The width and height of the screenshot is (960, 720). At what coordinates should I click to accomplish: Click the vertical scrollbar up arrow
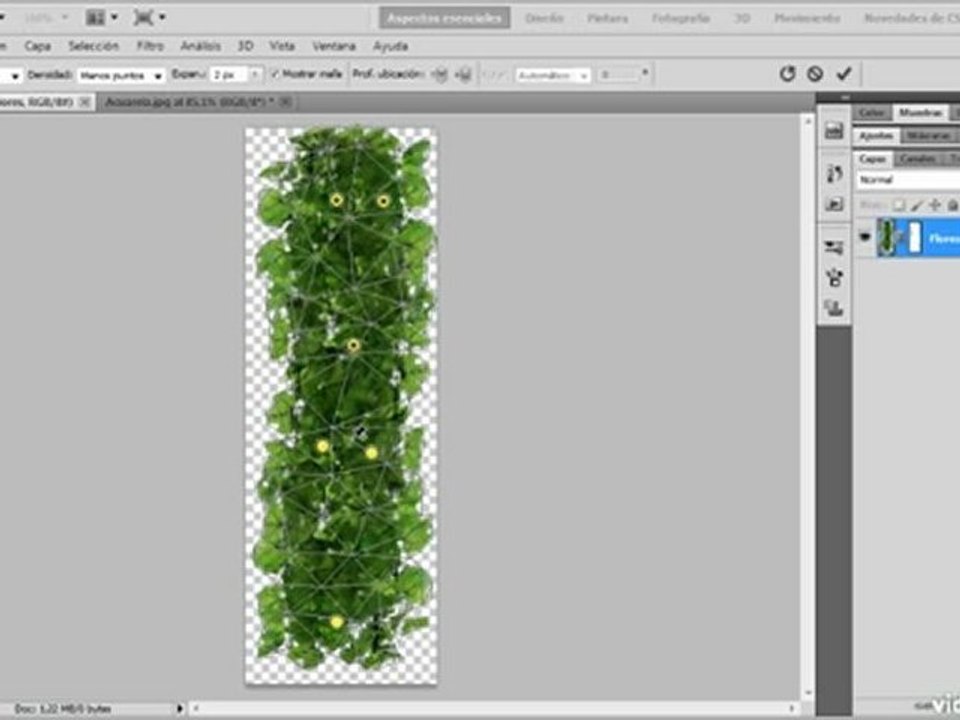tap(808, 121)
